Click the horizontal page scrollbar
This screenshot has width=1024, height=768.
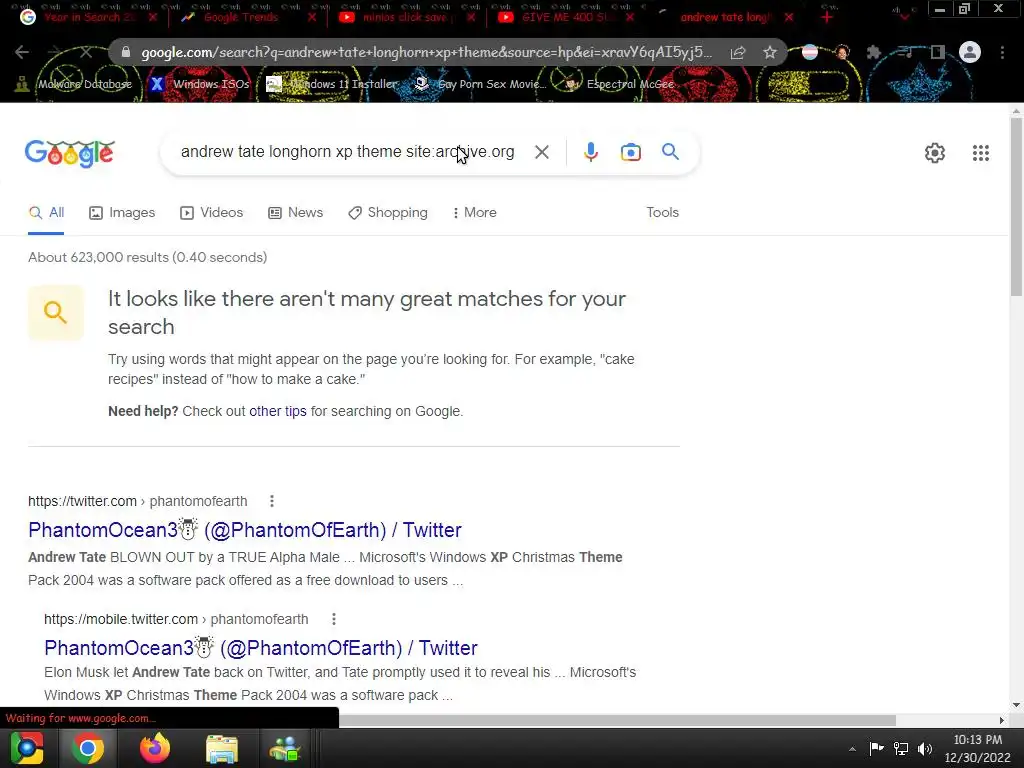pyautogui.click(x=617, y=720)
